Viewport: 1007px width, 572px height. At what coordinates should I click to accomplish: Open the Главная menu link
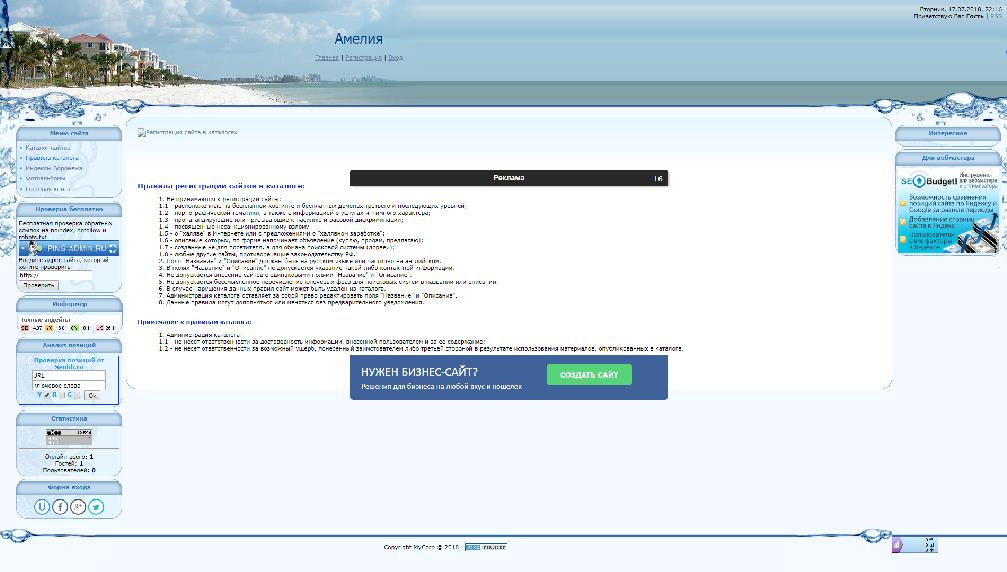click(327, 58)
